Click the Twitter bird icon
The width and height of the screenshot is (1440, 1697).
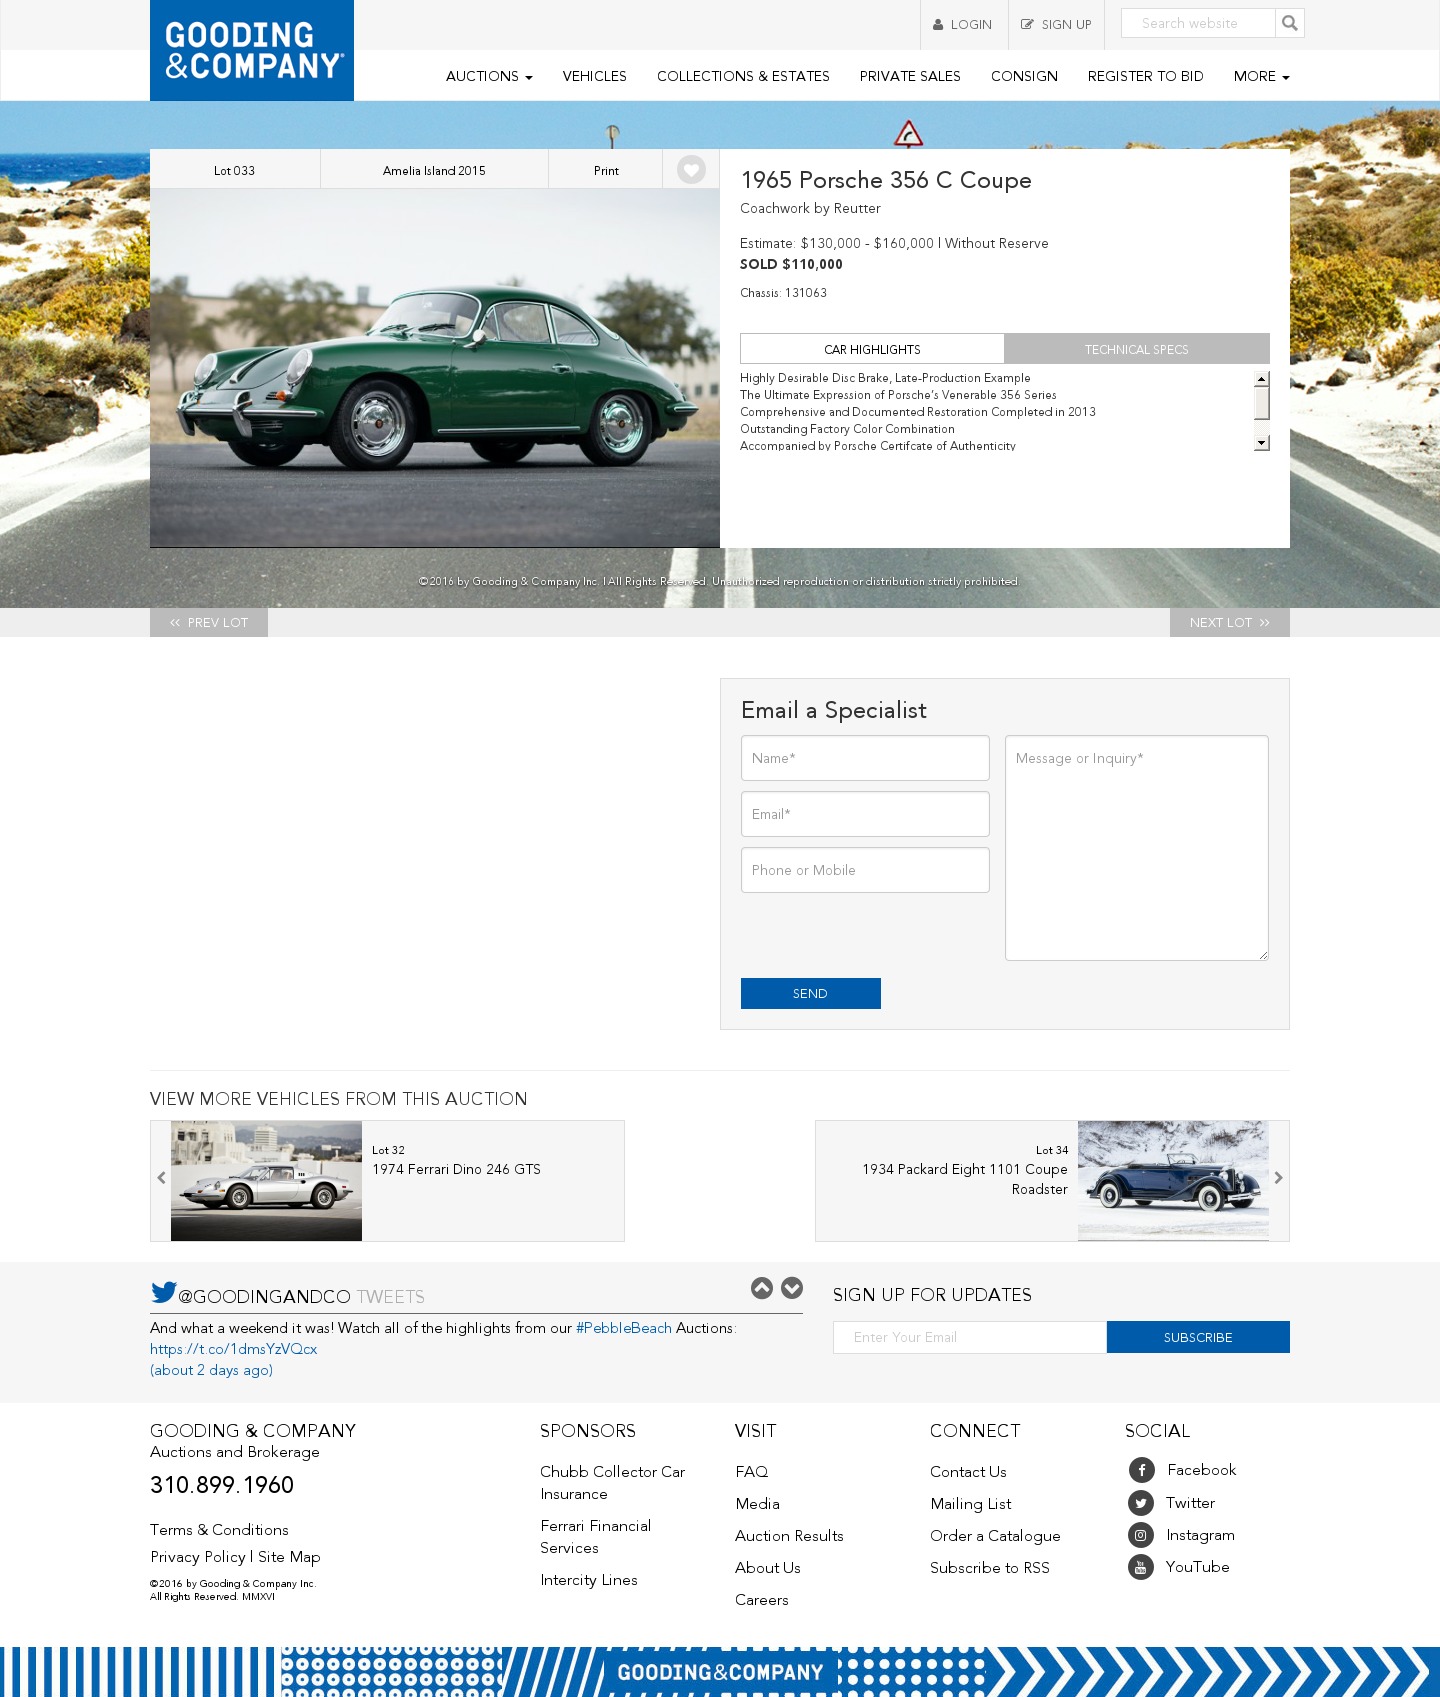(164, 1293)
